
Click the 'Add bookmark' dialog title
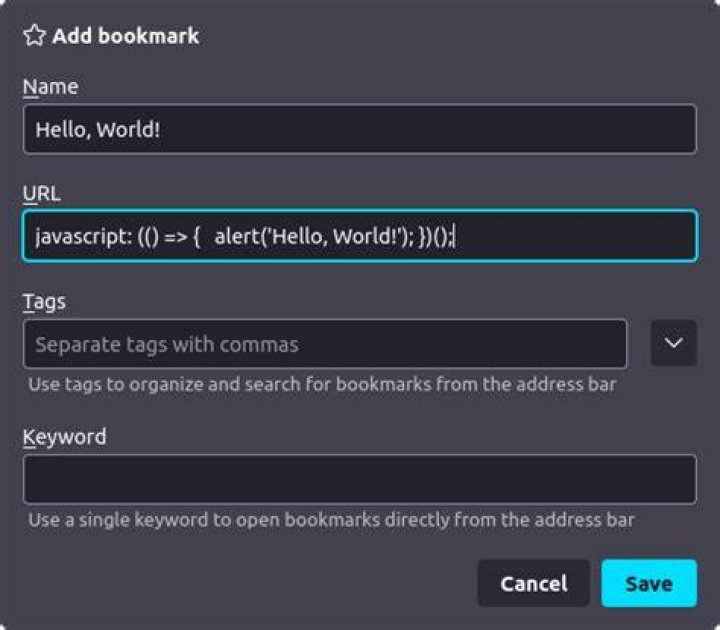[x=126, y=36]
